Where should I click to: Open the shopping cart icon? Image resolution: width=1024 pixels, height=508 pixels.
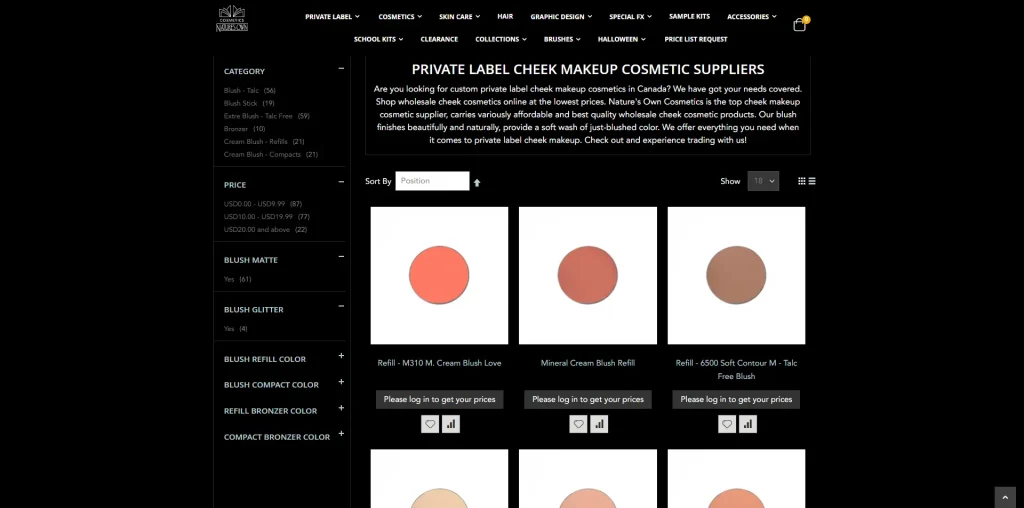(800, 24)
